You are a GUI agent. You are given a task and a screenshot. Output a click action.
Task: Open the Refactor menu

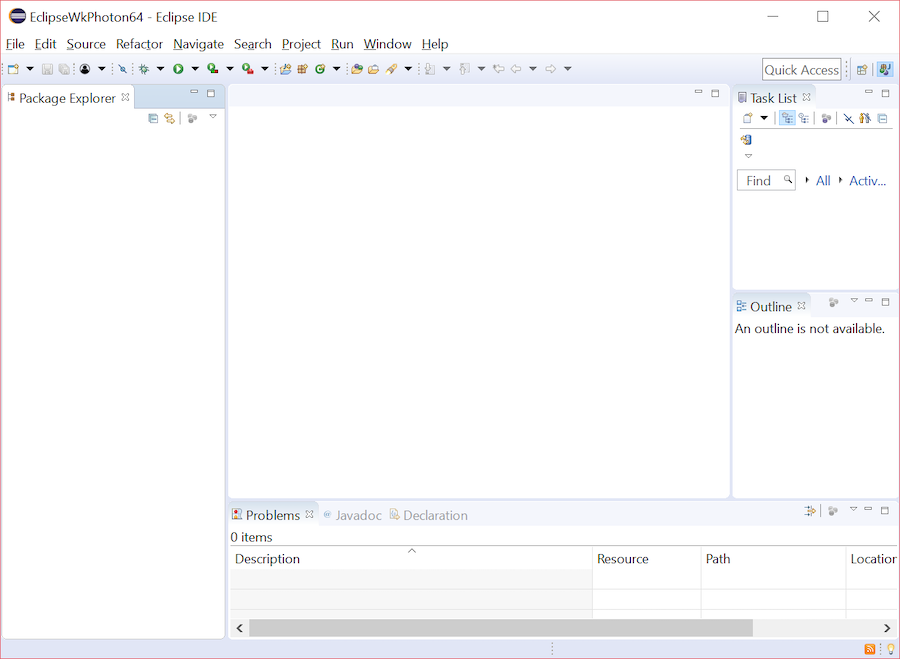pyautogui.click(x=139, y=44)
